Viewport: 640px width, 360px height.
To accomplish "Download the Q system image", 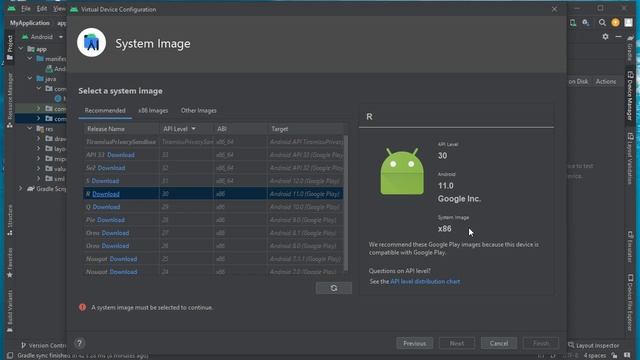I will point(106,207).
